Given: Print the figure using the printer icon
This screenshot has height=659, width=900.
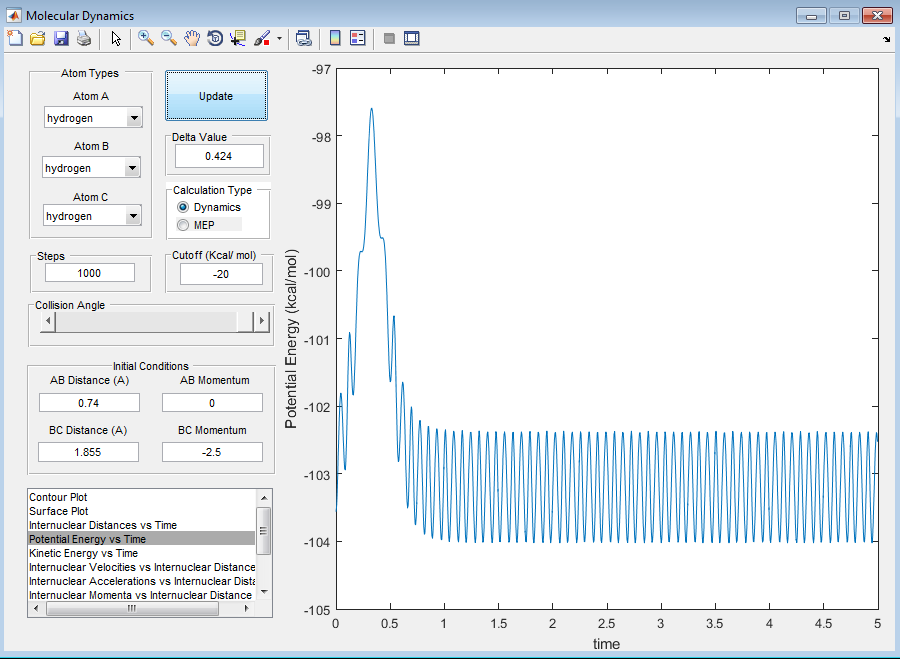Looking at the screenshot, I should (x=84, y=39).
